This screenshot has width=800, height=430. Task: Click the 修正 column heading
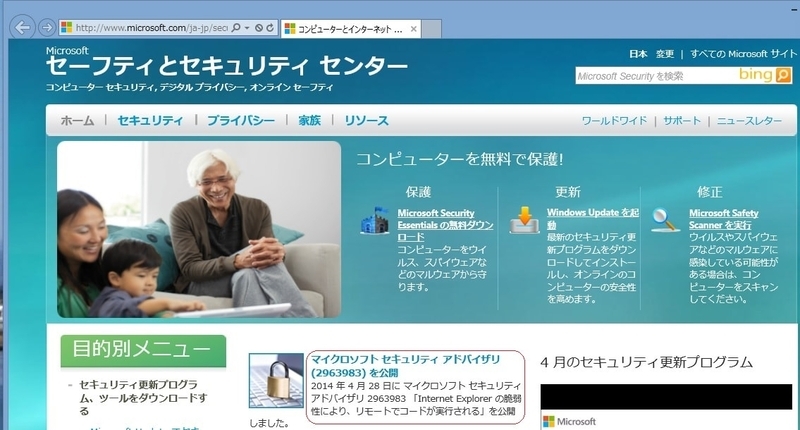(x=710, y=192)
